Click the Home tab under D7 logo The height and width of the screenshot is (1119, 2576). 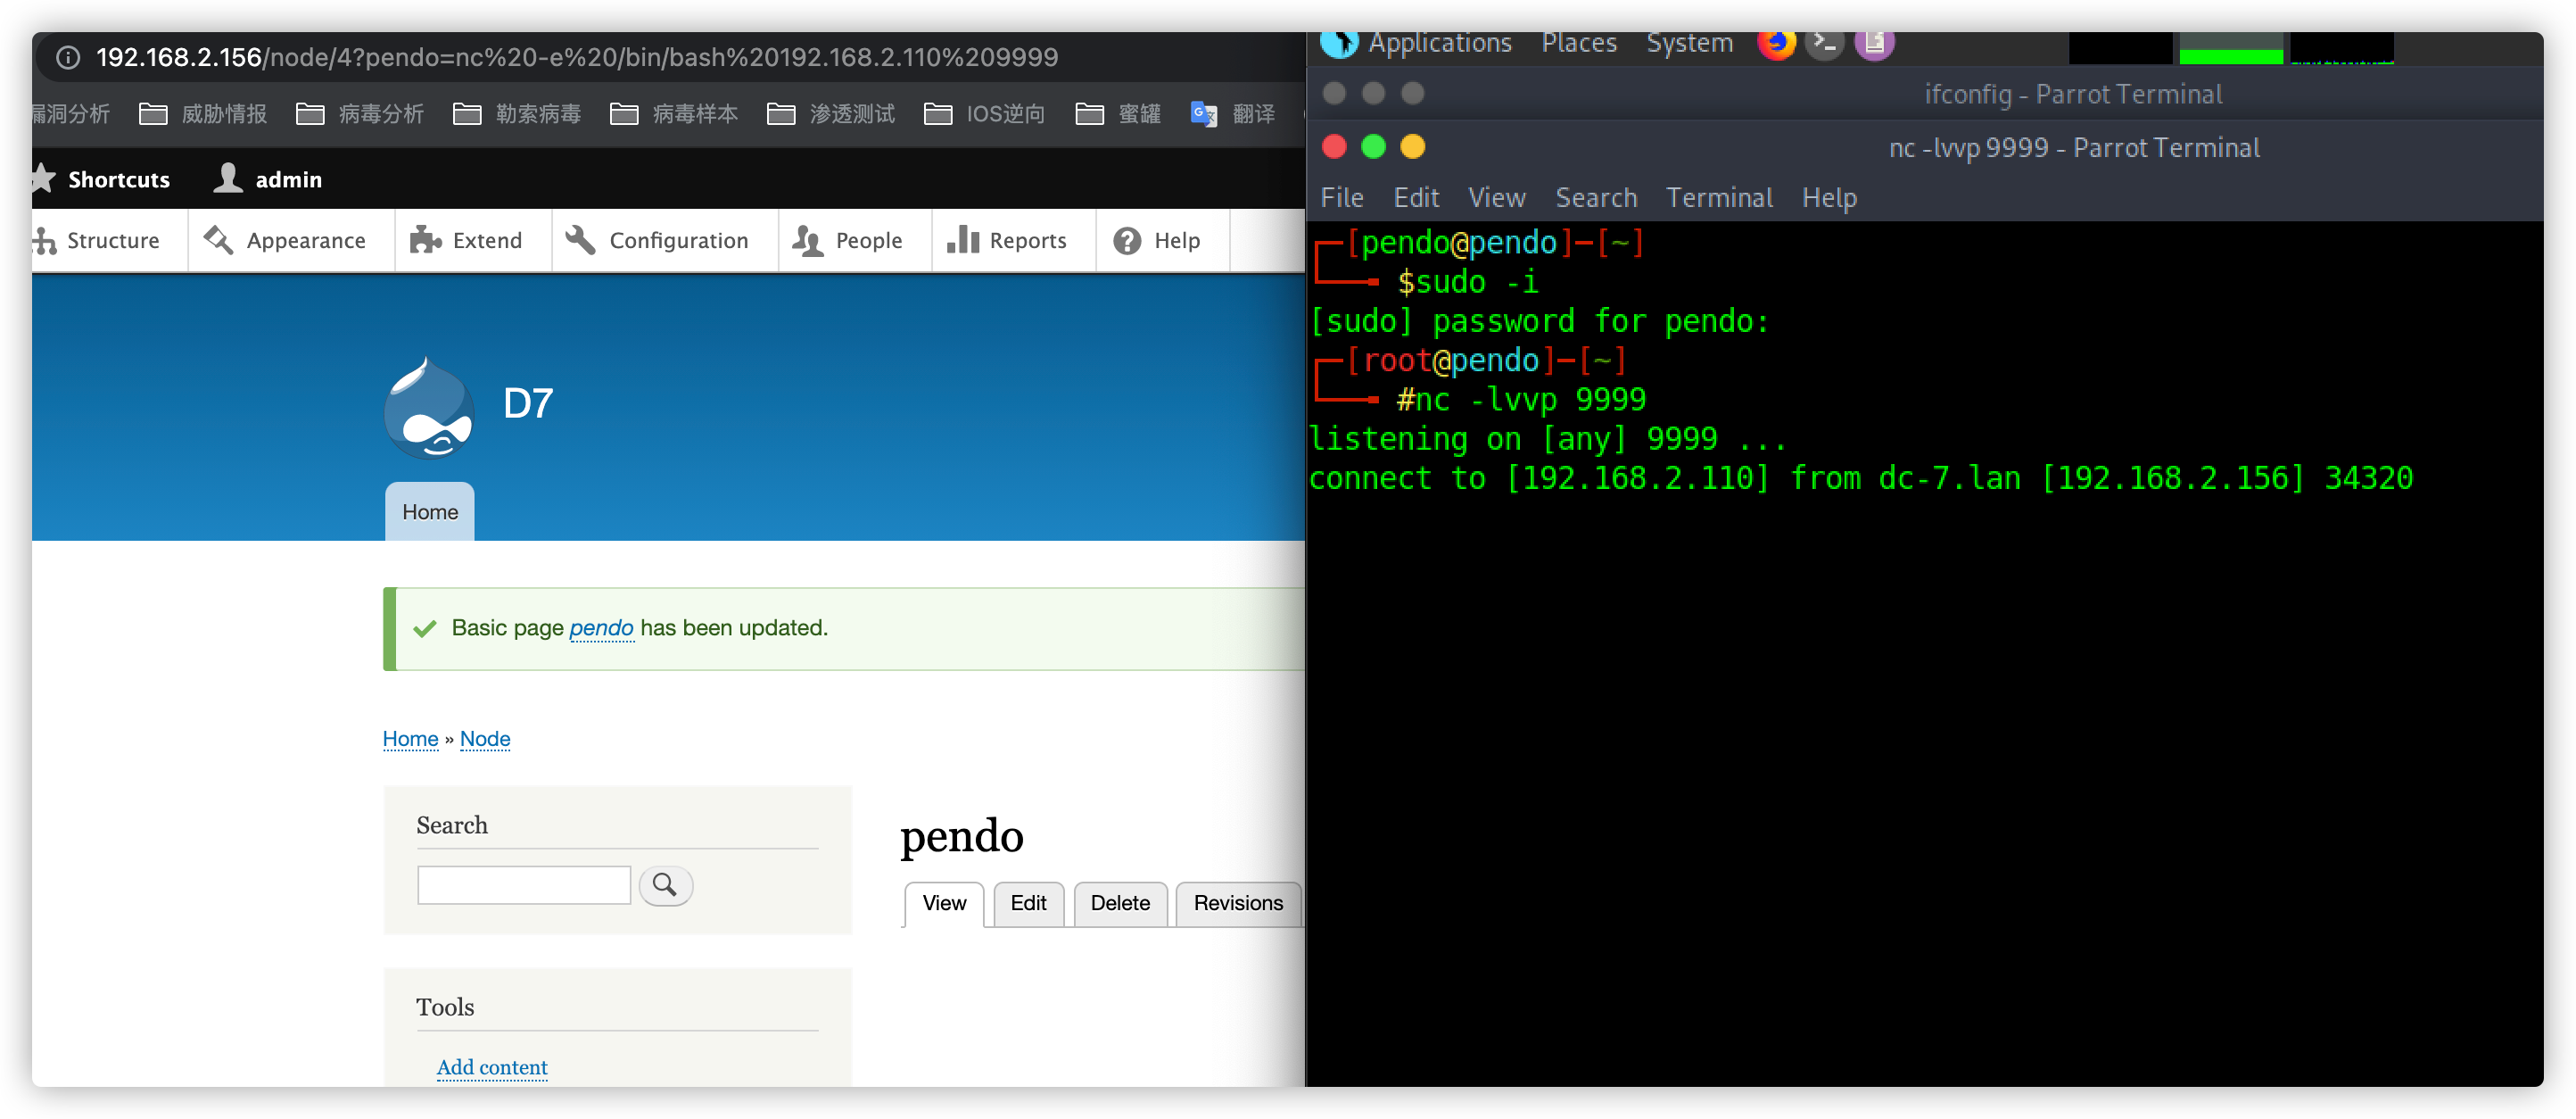coord(430,512)
